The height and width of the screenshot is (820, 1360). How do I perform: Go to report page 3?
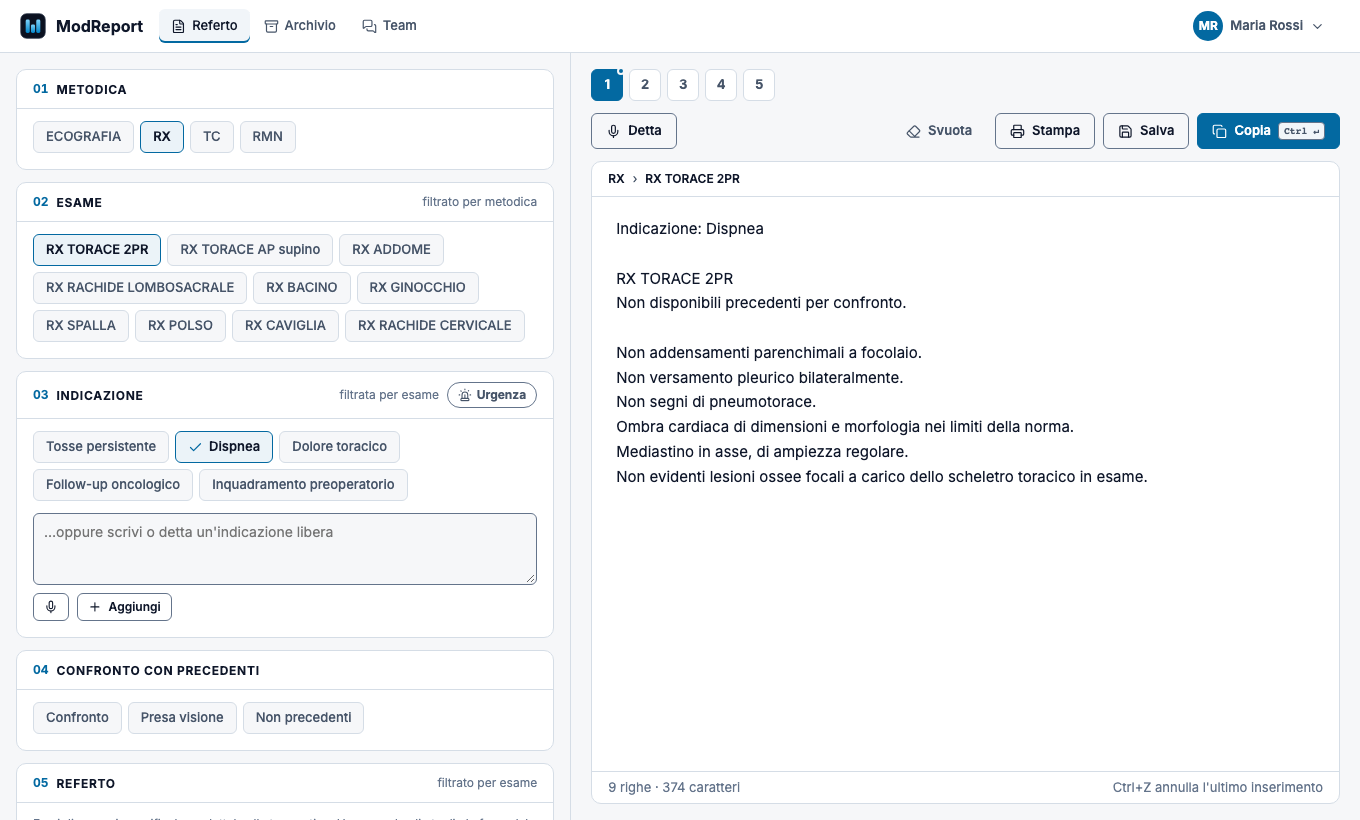(x=683, y=85)
